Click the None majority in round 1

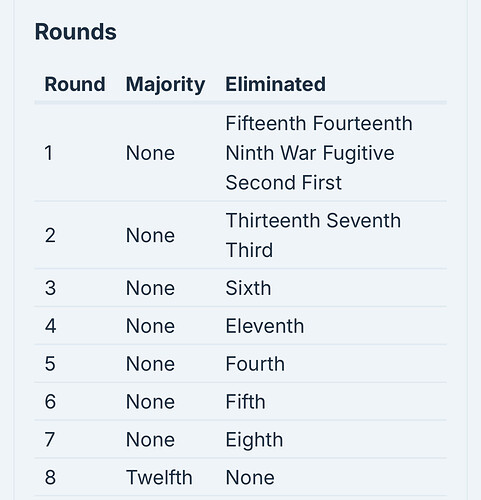(x=150, y=153)
